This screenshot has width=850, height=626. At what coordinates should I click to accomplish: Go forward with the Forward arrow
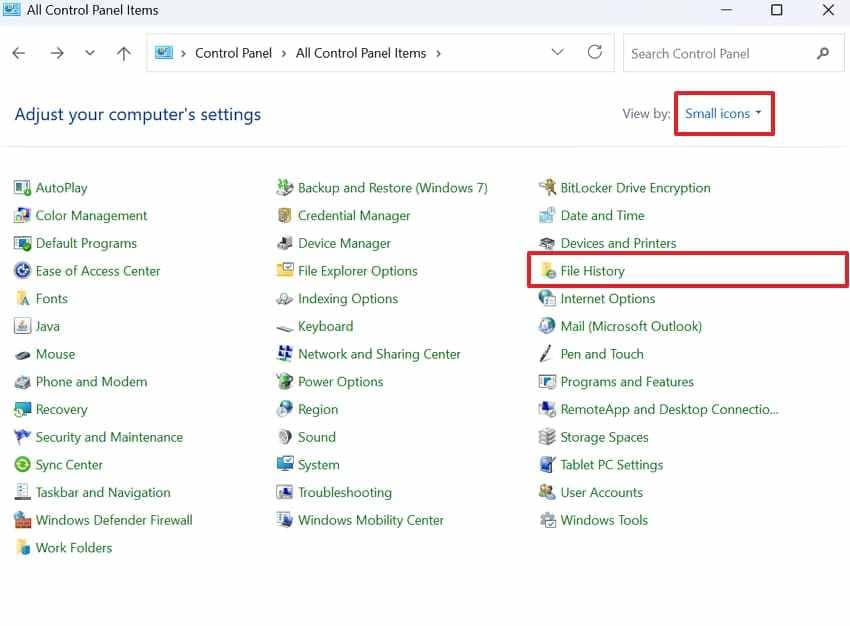coord(56,53)
